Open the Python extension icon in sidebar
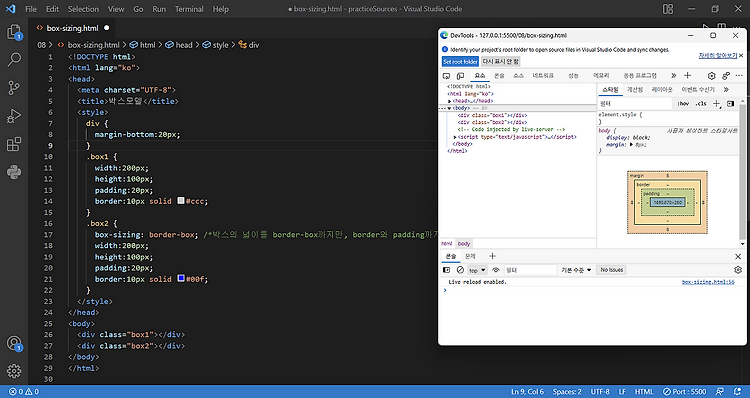Viewport: 750px width, 398px height. [x=14, y=172]
